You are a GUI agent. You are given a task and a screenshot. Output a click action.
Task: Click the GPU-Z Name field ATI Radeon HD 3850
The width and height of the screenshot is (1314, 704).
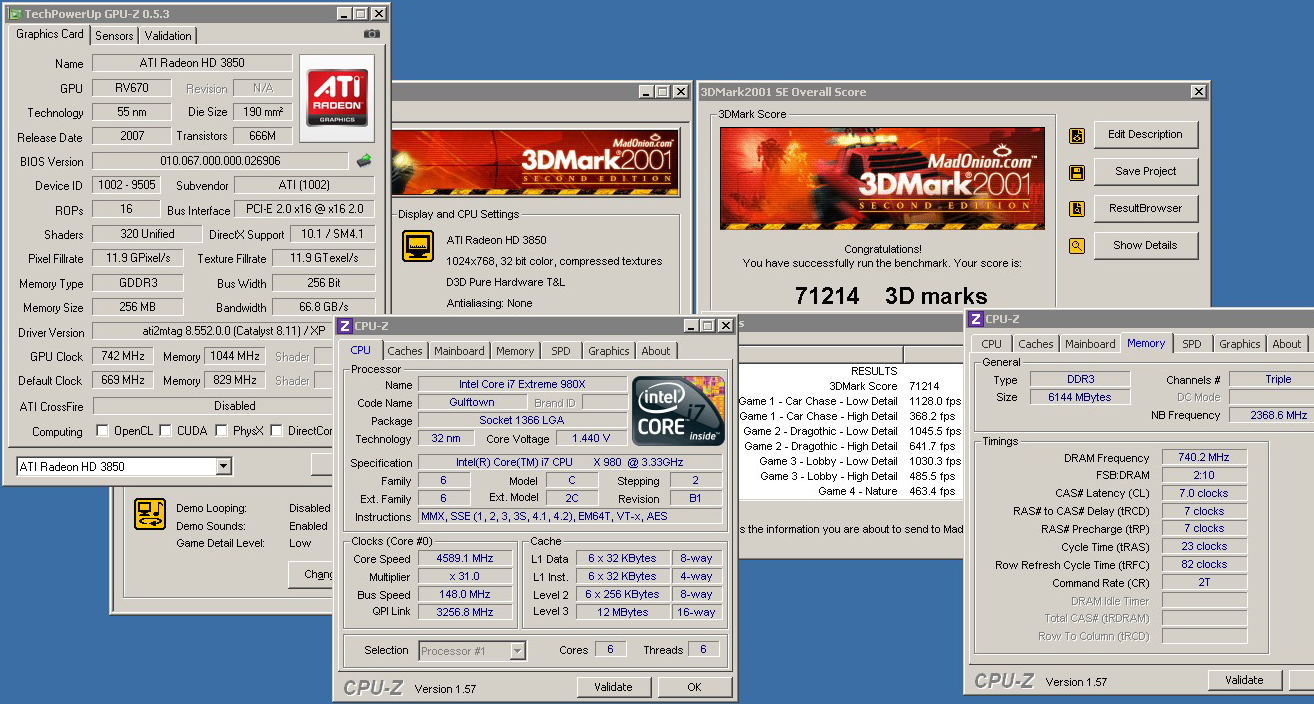pyautogui.click(x=192, y=63)
